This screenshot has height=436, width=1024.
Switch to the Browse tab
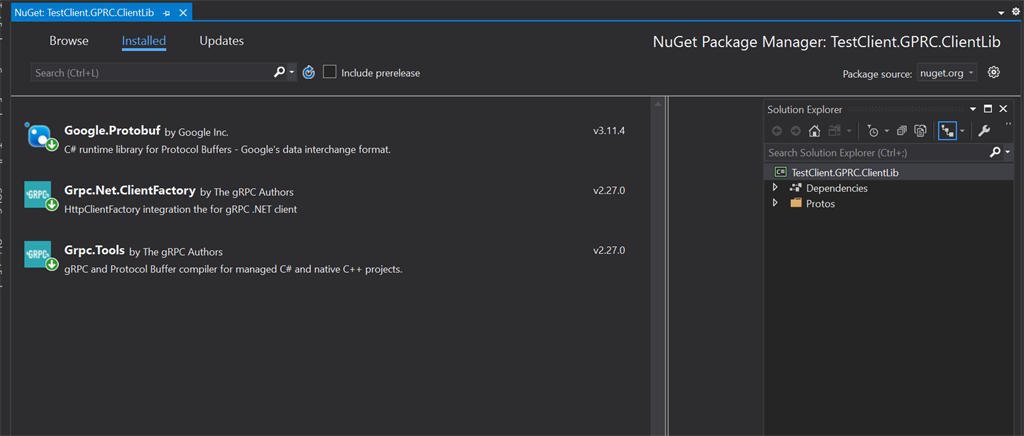point(69,40)
